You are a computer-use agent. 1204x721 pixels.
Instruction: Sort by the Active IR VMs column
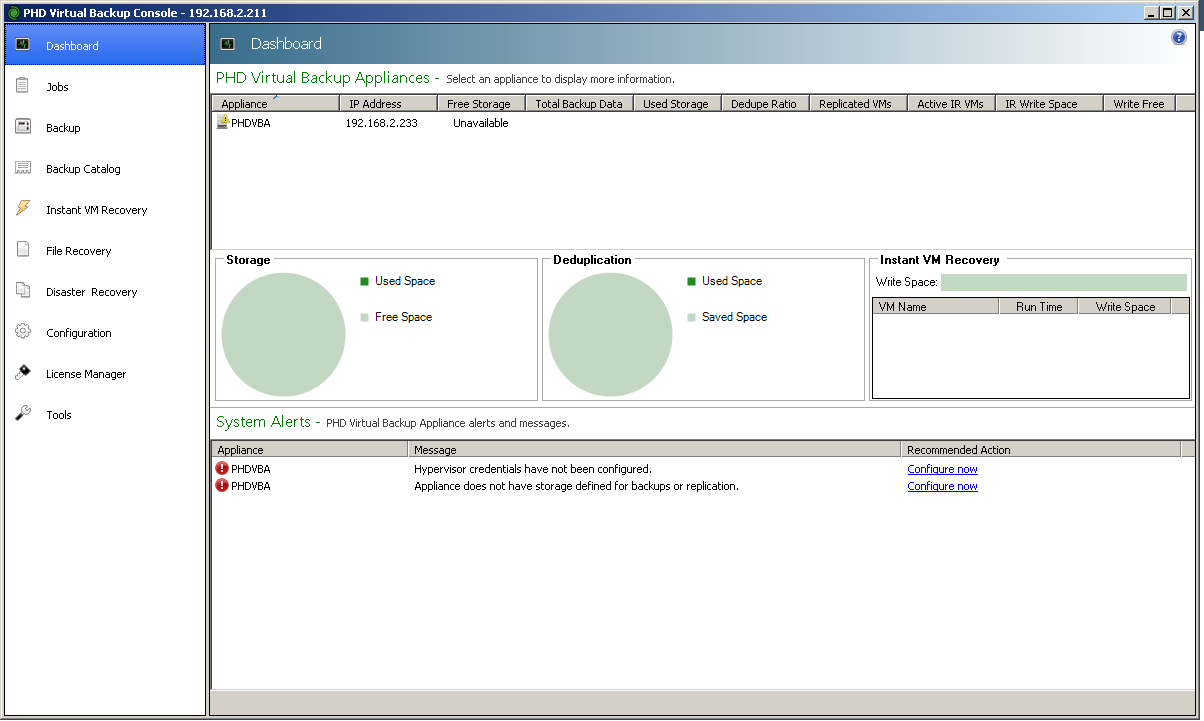951,103
